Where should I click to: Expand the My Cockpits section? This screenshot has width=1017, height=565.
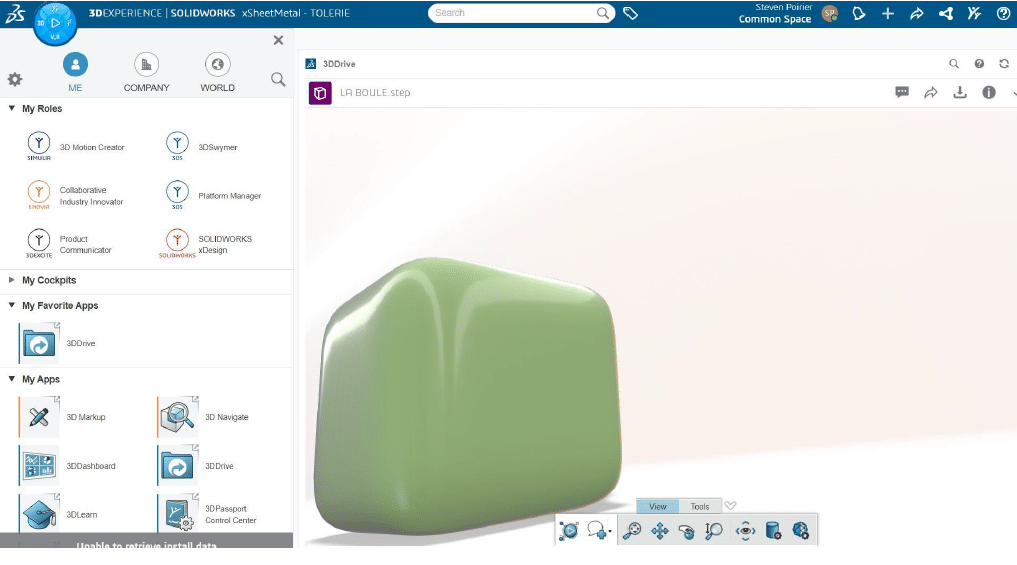click(11, 280)
